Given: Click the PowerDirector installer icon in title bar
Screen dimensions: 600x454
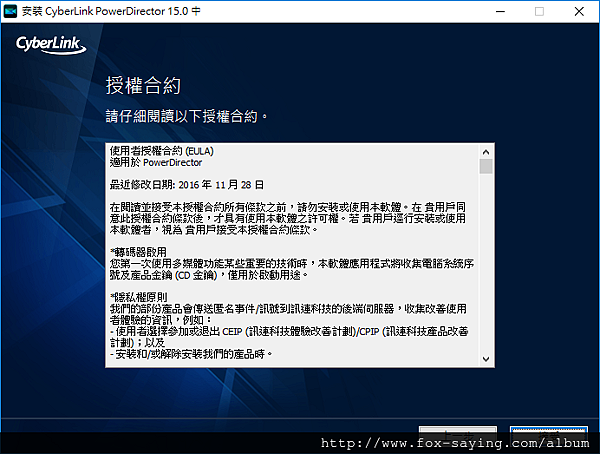Looking at the screenshot, I should (10, 11).
